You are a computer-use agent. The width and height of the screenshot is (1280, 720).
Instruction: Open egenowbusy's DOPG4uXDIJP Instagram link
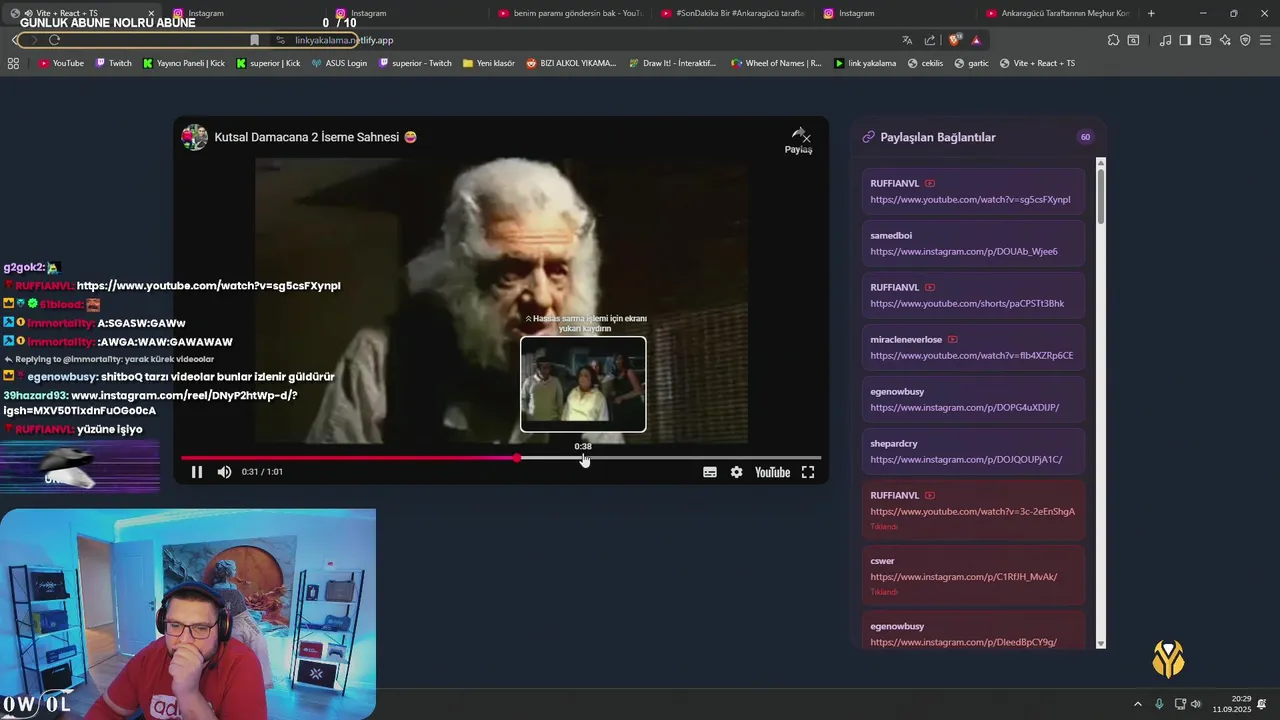(x=964, y=407)
